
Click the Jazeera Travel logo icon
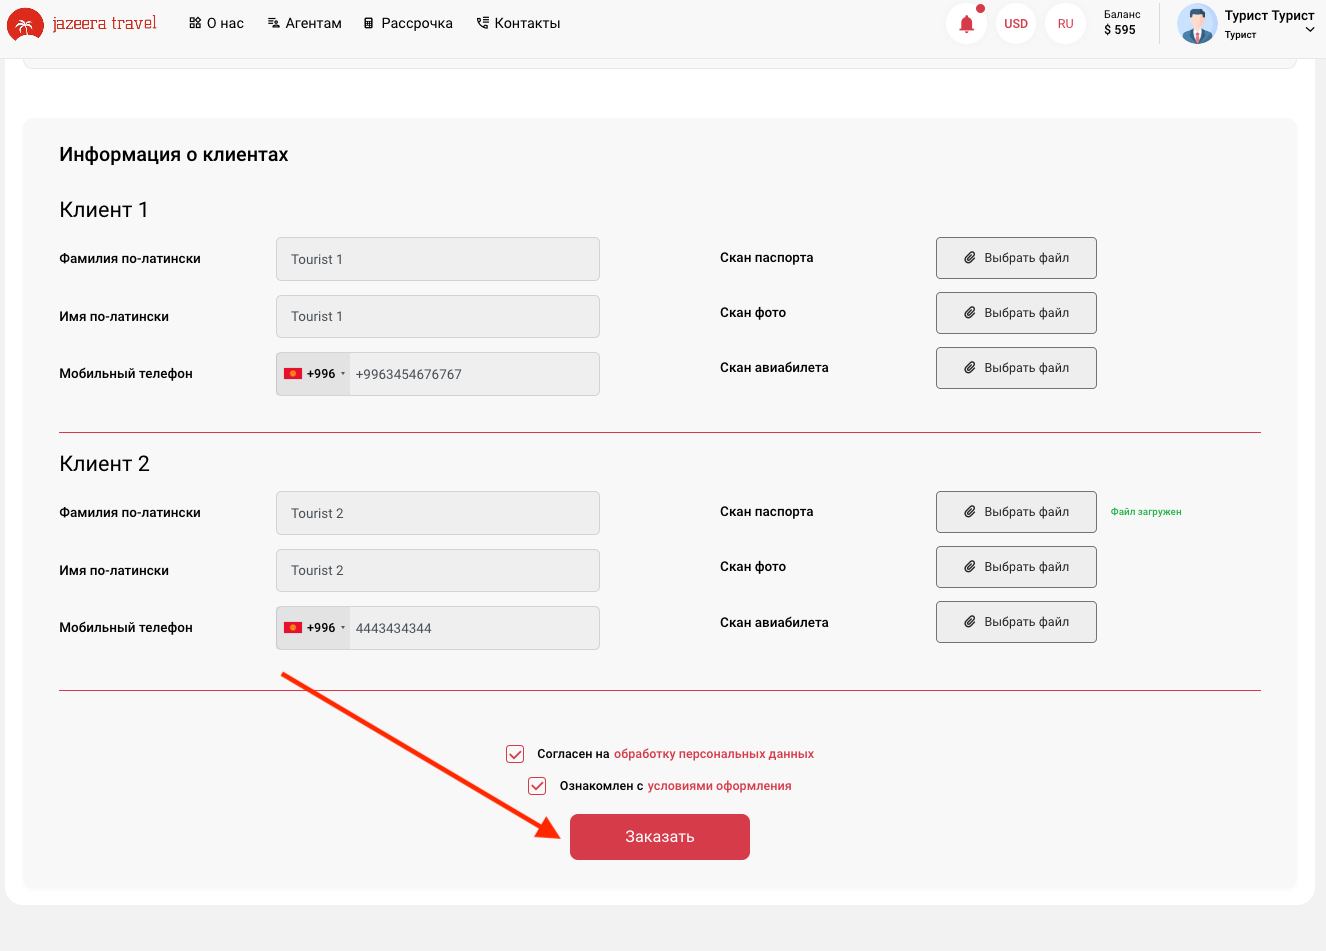click(x=24, y=24)
